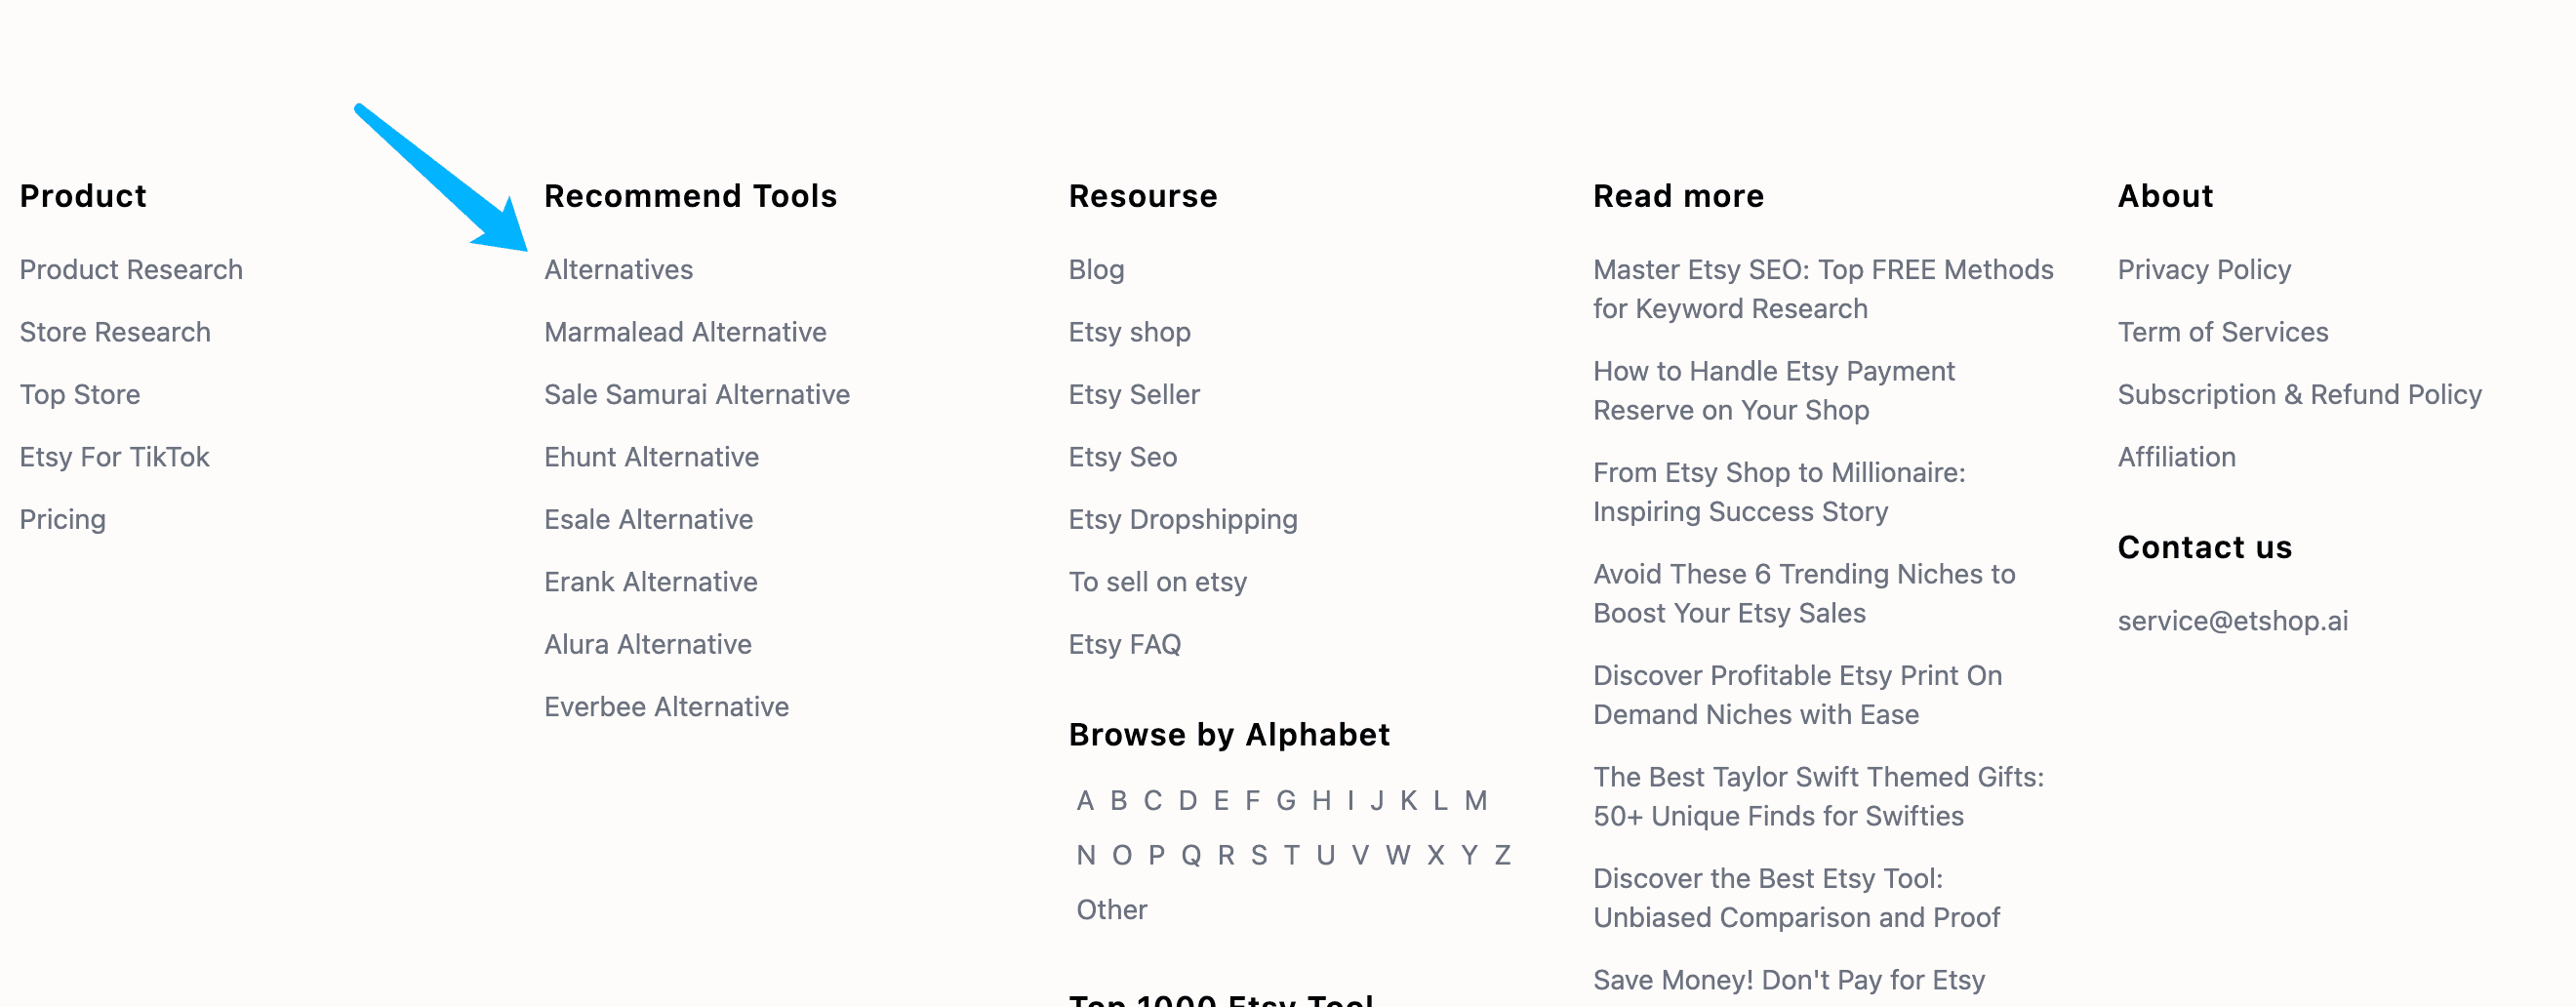Viewport: 2576px width, 1007px height.
Task: Browse alphabet letter Z
Action: click(x=1502, y=856)
